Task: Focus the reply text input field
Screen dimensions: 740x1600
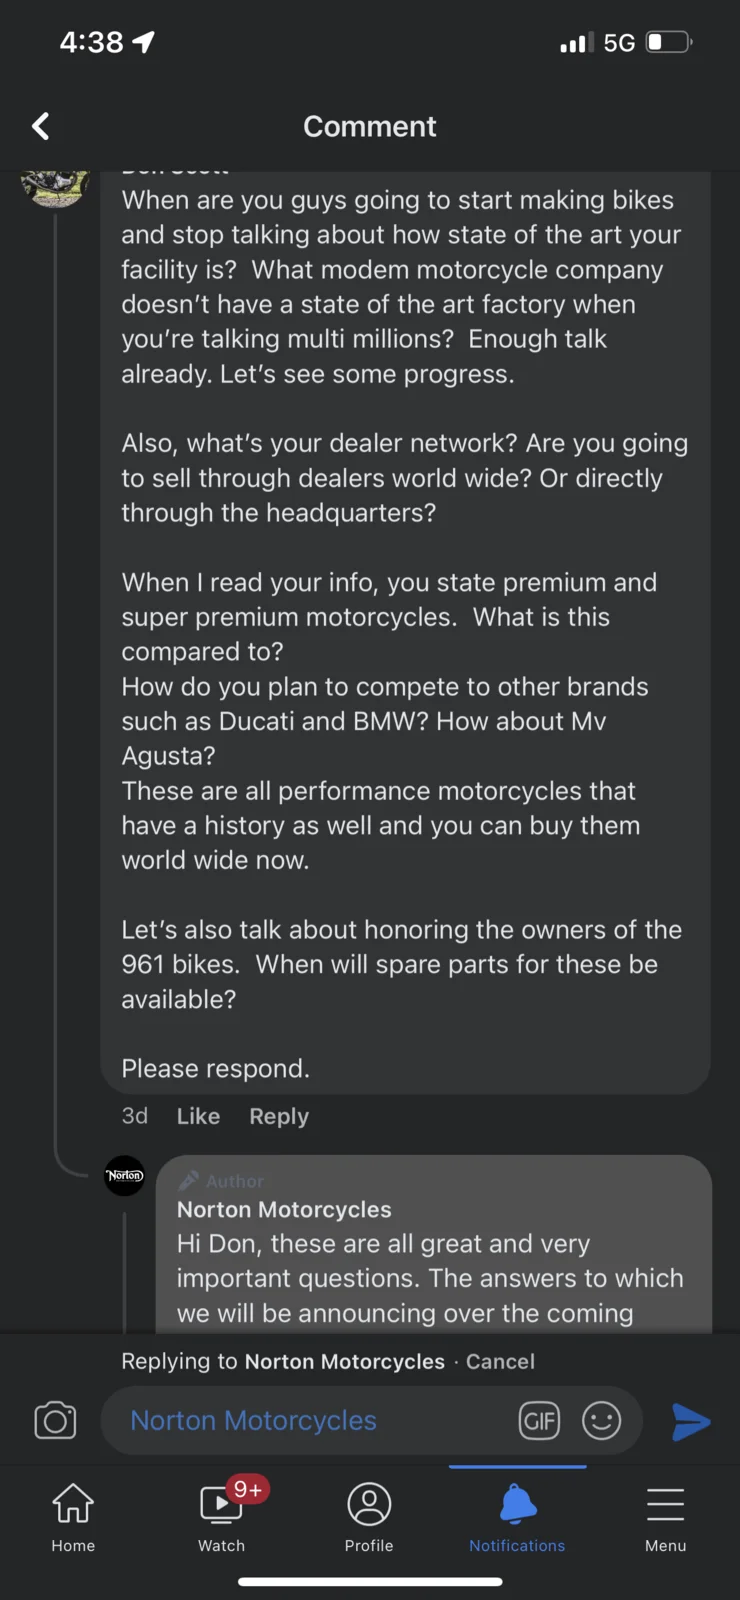Action: coord(440,1421)
